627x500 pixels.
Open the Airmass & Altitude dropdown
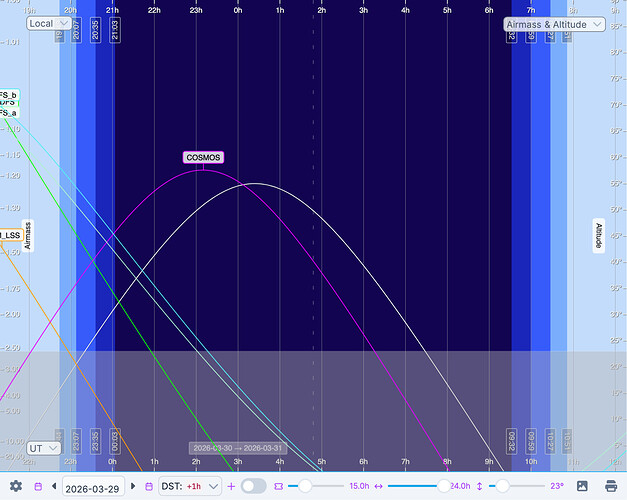(x=554, y=24)
